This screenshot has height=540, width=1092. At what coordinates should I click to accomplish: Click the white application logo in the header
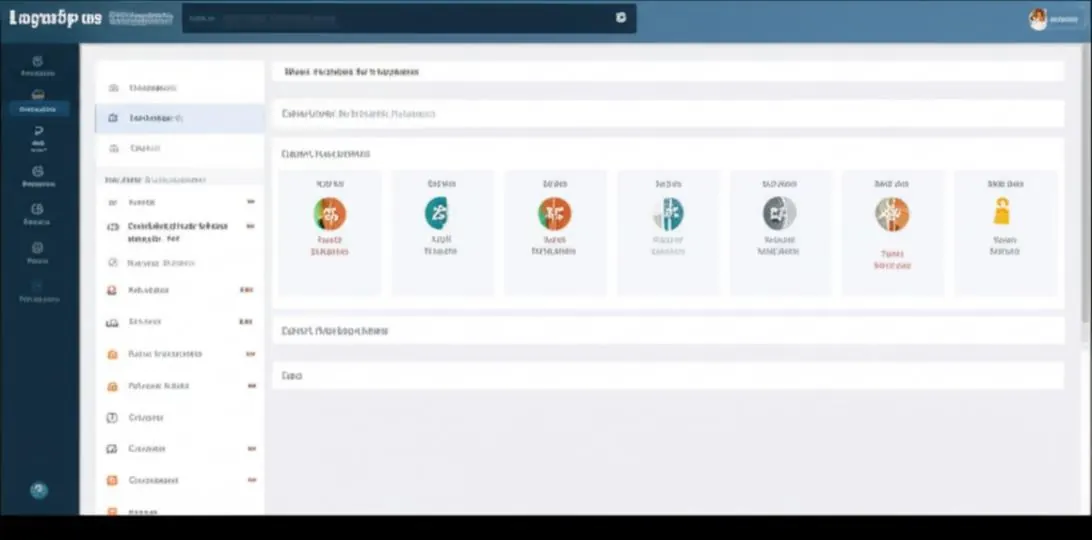[56, 19]
